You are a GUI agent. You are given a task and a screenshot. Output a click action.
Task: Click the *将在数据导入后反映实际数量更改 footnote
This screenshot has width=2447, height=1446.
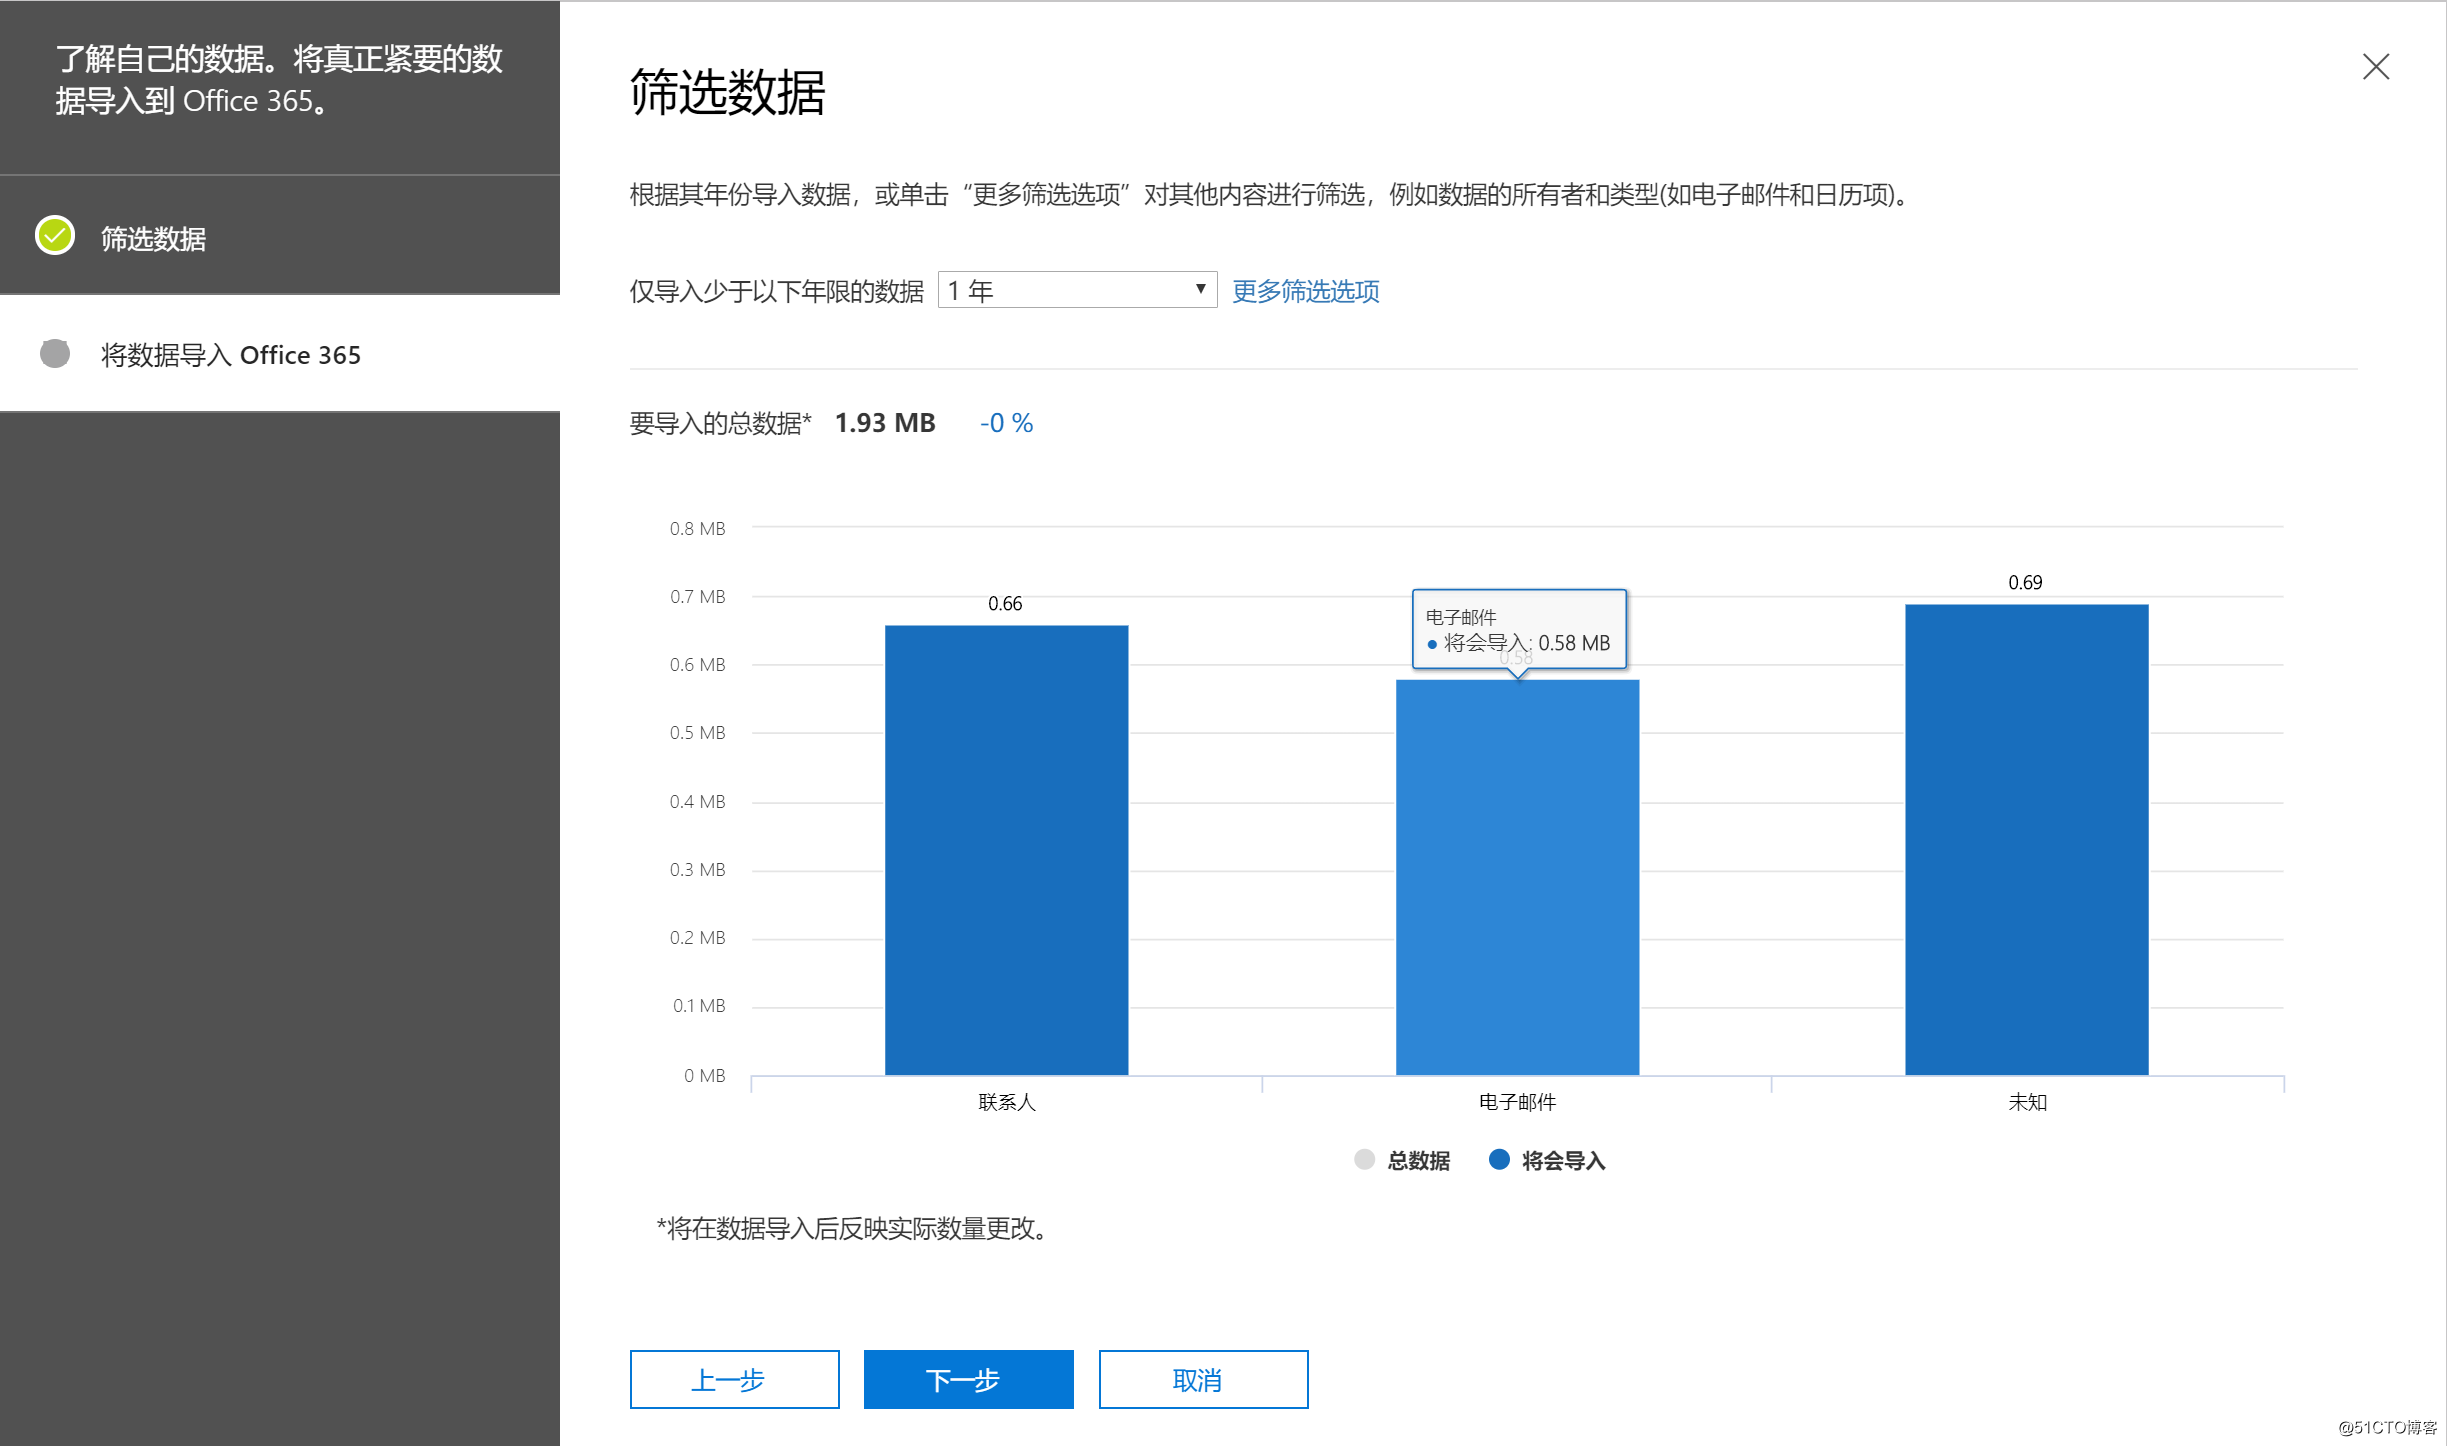(x=852, y=1228)
